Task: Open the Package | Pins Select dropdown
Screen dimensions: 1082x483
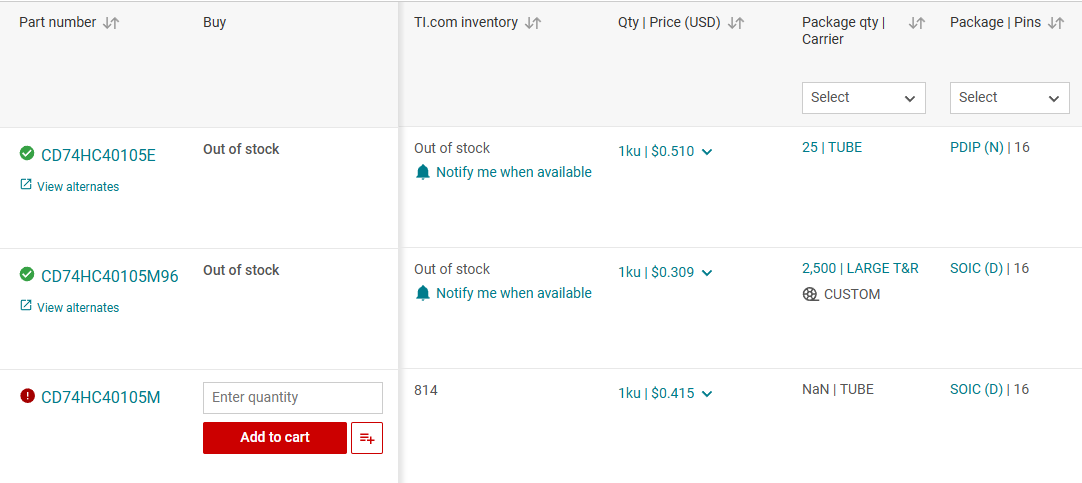Action: [x=1010, y=97]
